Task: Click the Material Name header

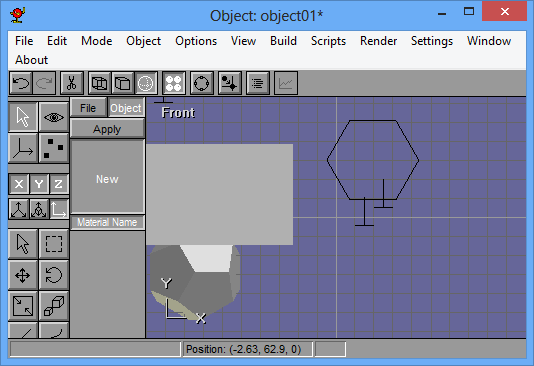Action: (x=107, y=222)
